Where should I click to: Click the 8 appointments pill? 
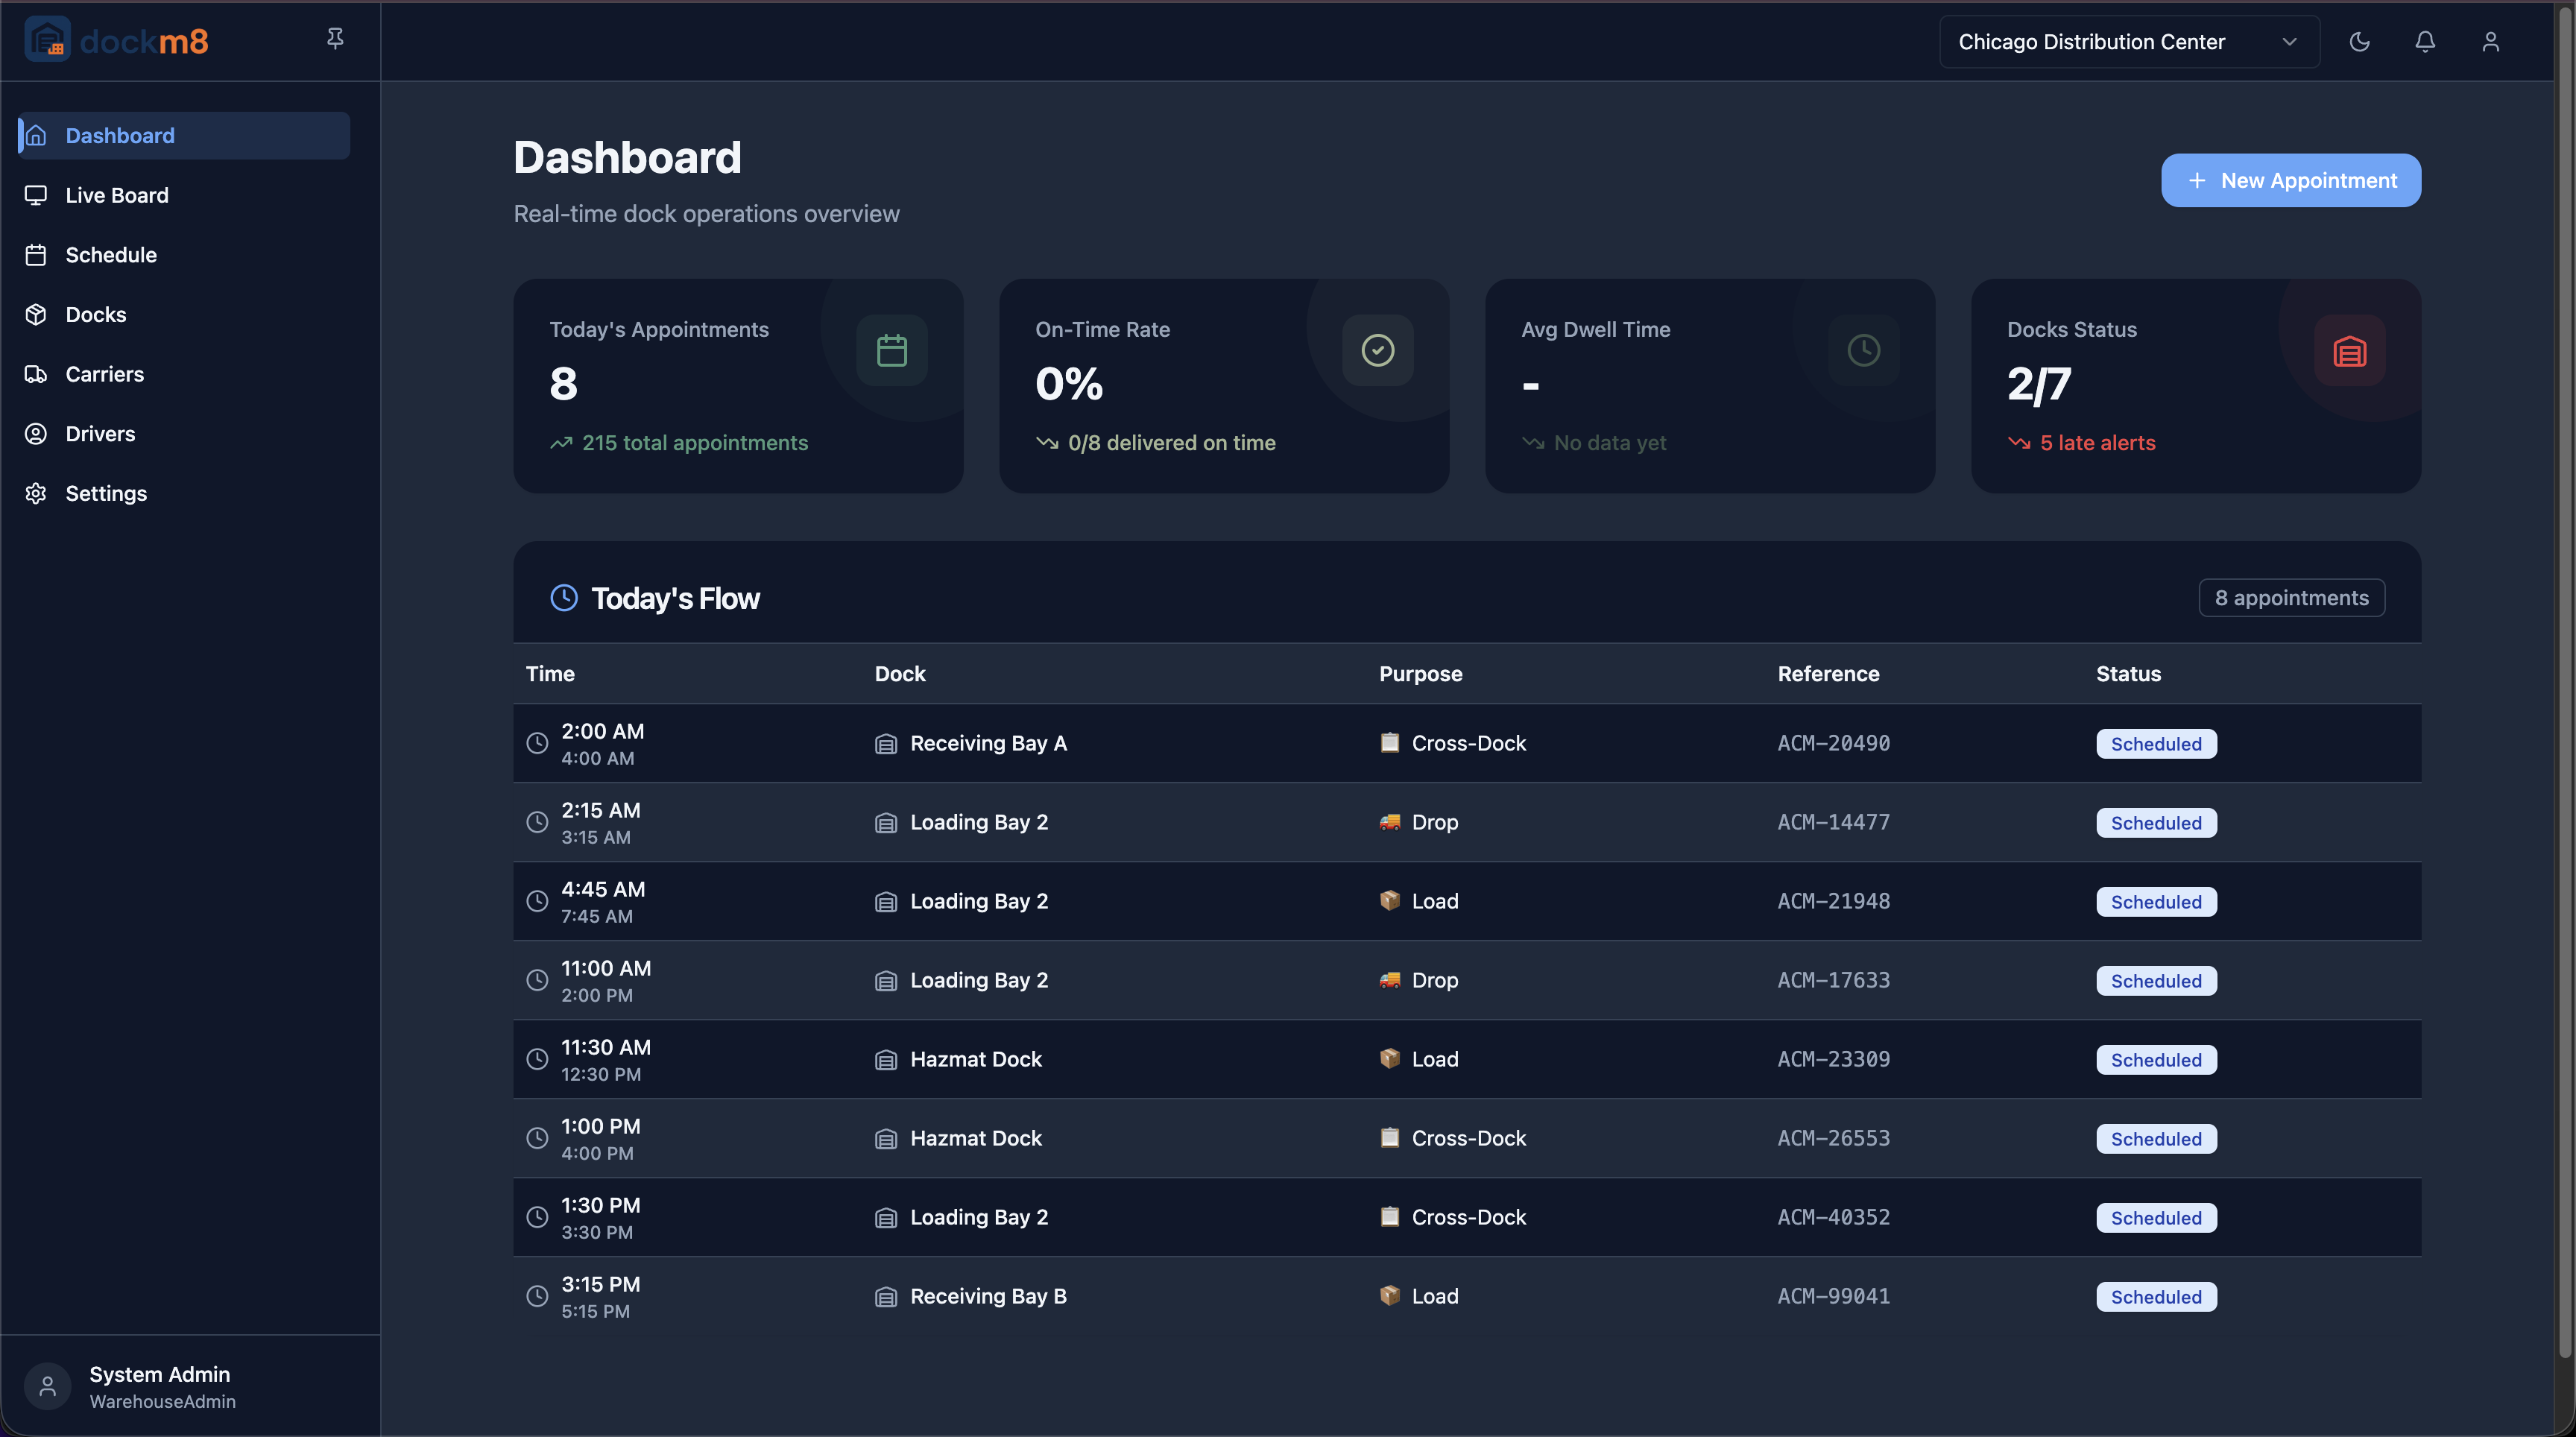coord(2291,597)
